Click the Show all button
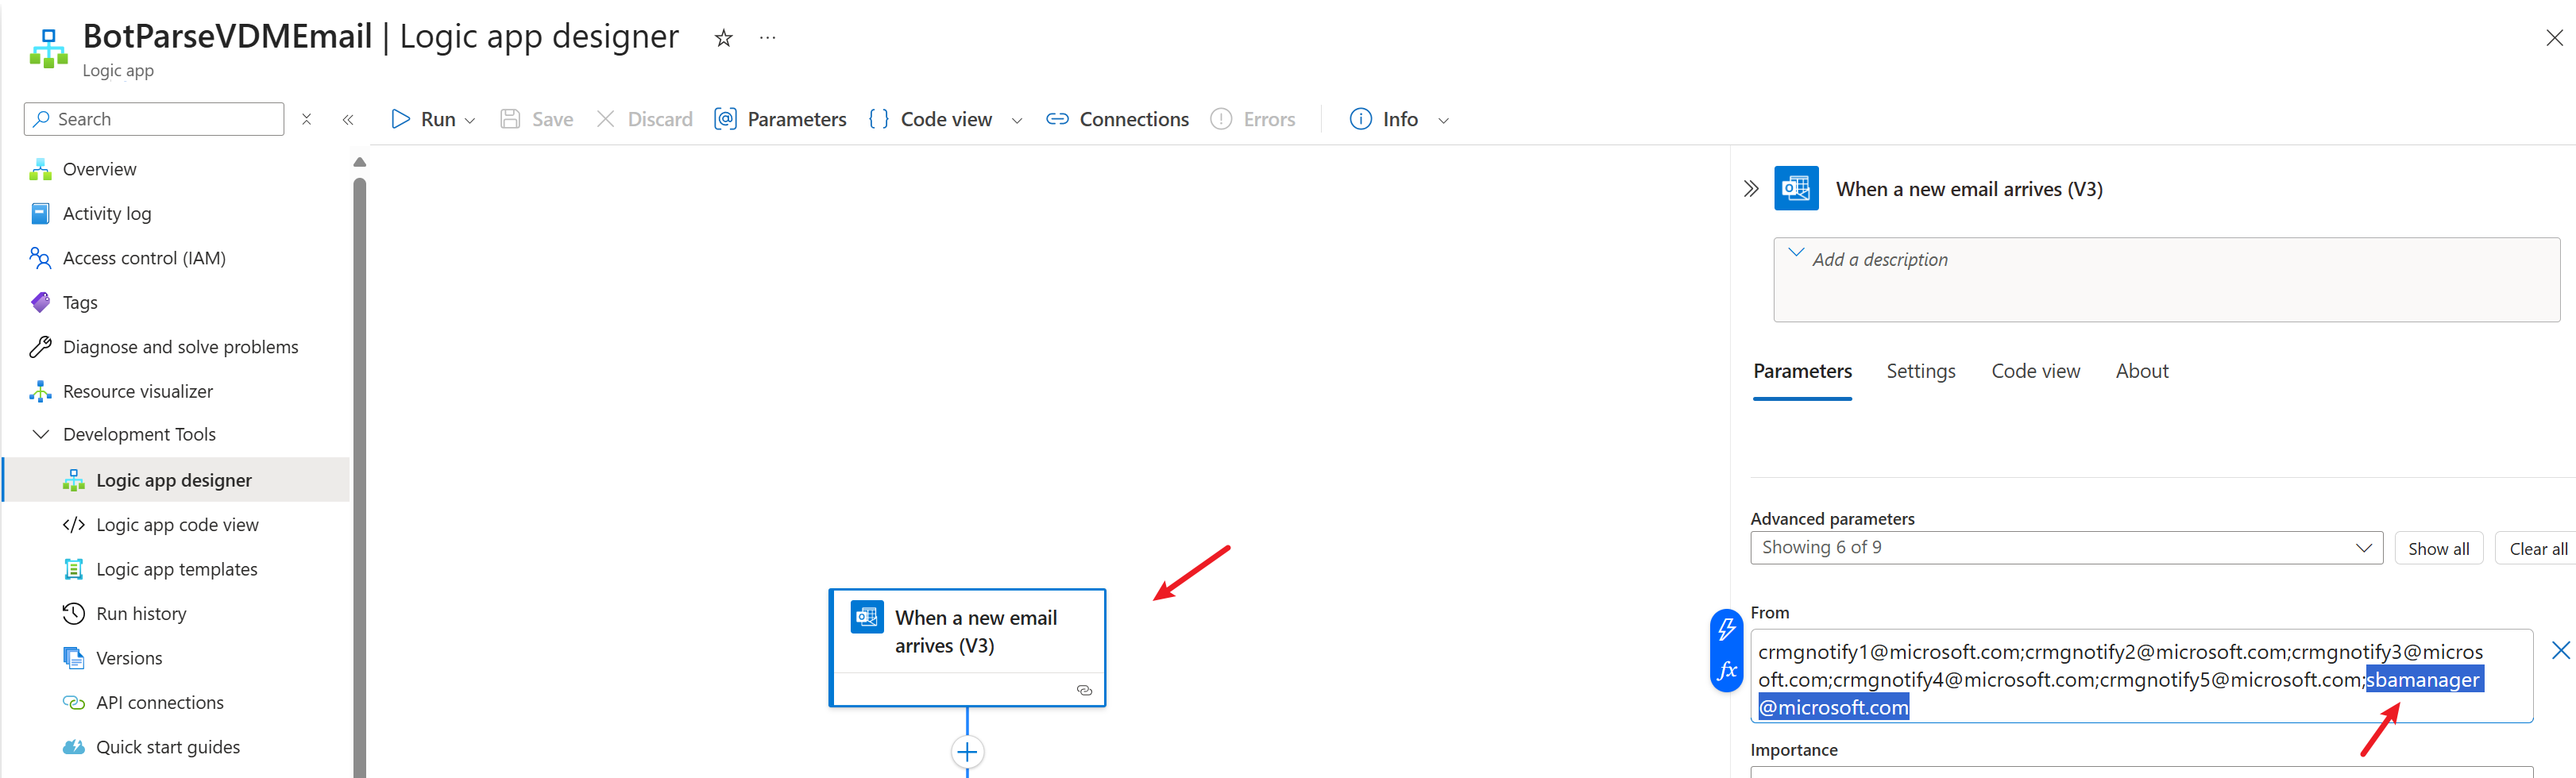This screenshot has width=2576, height=778. pyautogui.click(x=2438, y=548)
